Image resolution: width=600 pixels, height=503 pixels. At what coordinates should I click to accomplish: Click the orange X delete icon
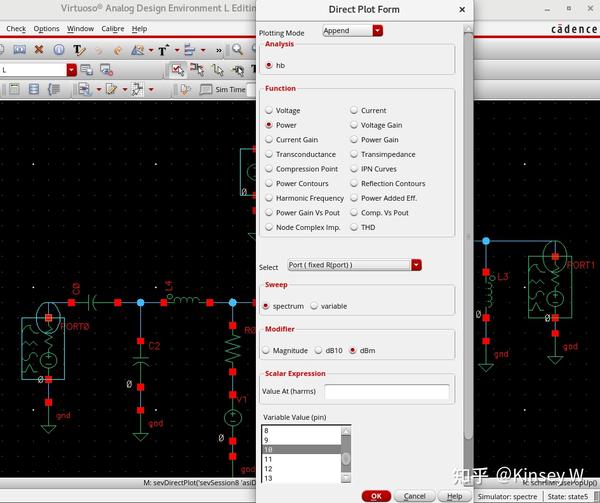click(39, 49)
